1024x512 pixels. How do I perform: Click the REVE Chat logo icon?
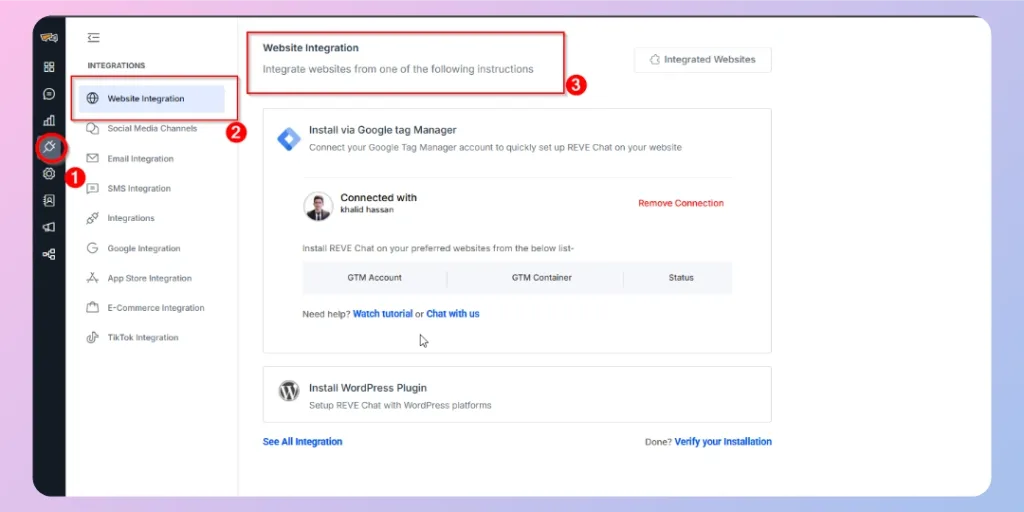click(x=49, y=38)
